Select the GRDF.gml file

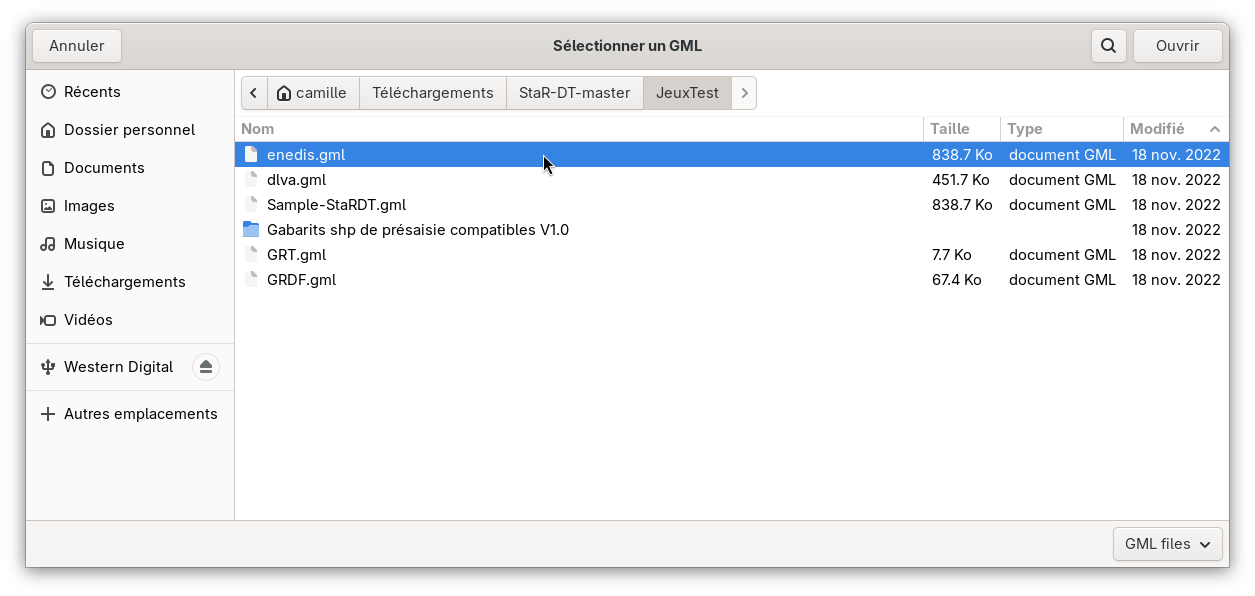(x=301, y=280)
